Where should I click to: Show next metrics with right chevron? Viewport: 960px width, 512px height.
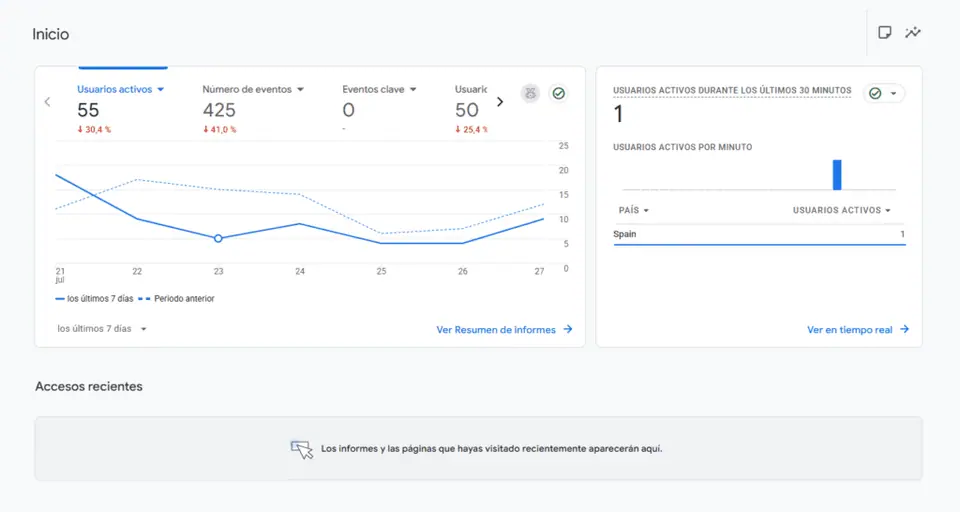[x=500, y=102]
